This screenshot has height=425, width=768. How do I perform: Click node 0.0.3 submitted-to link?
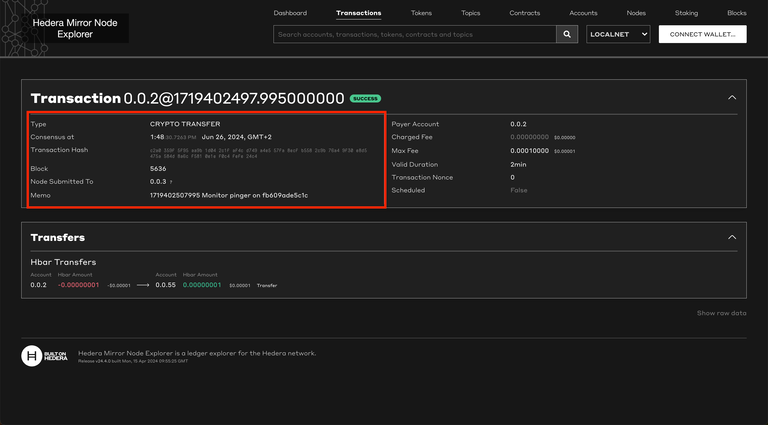coord(158,181)
